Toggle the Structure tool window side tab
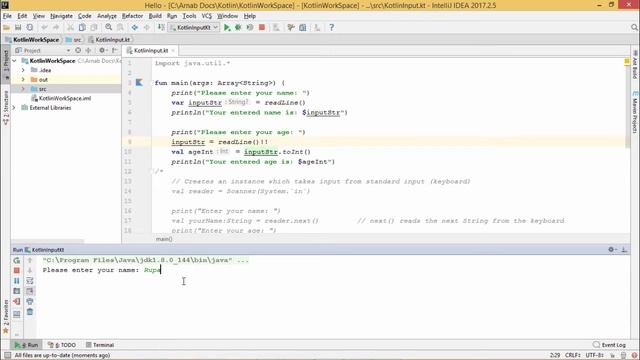The width and height of the screenshot is (640, 360). 6,107
